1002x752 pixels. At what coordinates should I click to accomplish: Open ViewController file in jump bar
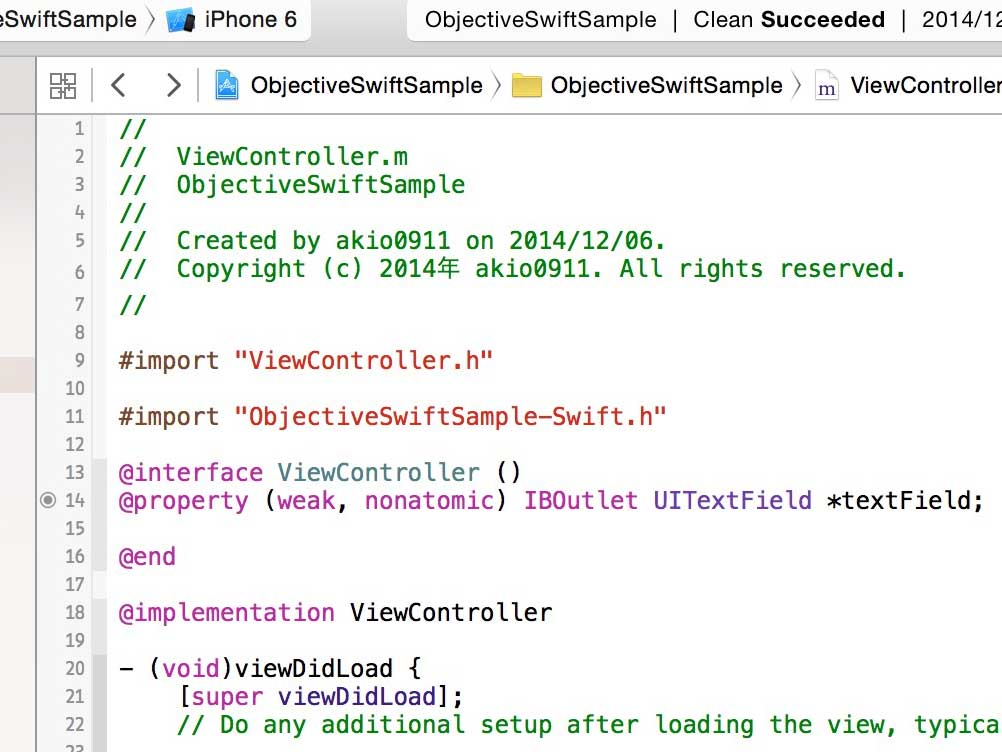tap(926, 85)
